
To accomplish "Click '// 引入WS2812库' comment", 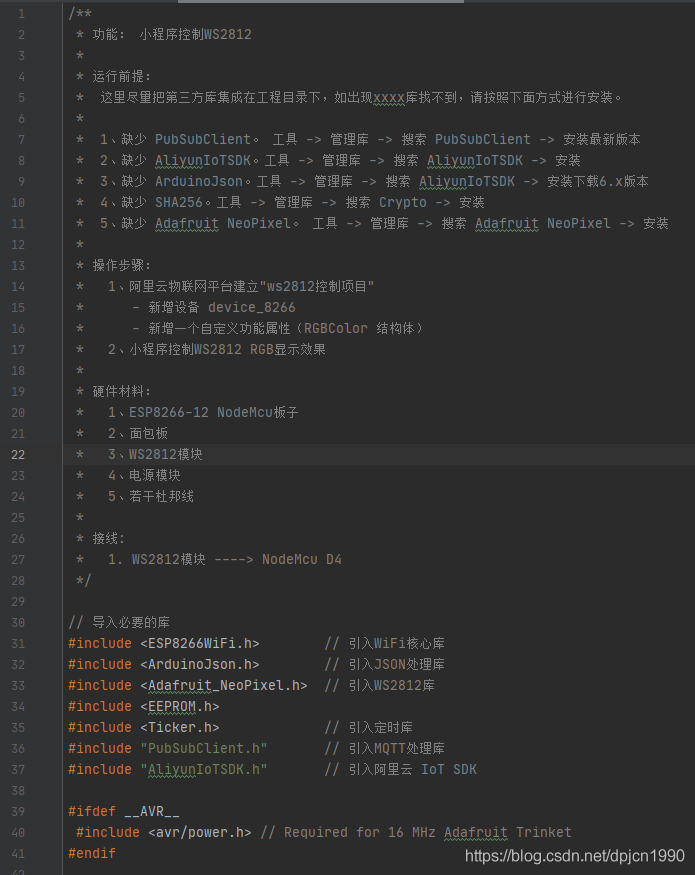I will pos(380,686).
